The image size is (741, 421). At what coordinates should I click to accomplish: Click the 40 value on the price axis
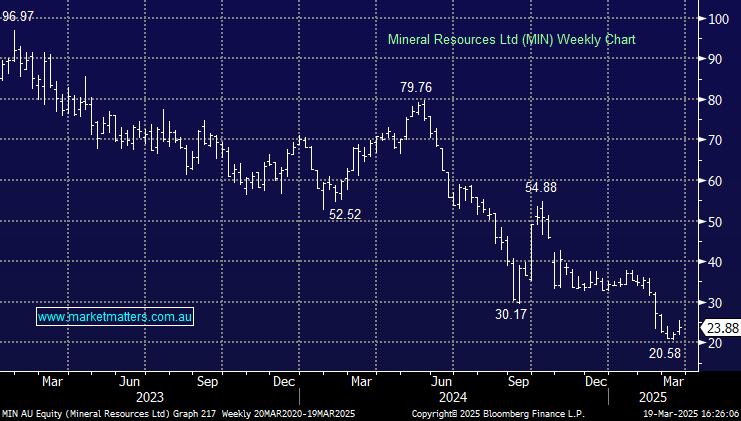(715, 261)
